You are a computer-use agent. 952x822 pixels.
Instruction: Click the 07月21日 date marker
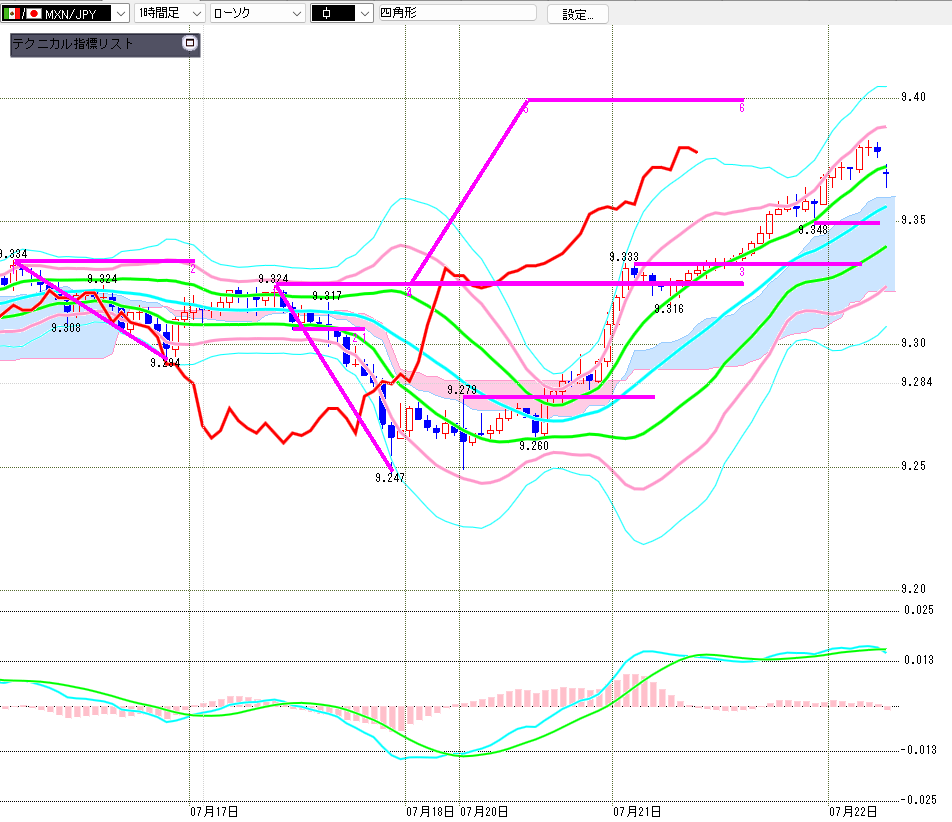point(636,811)
